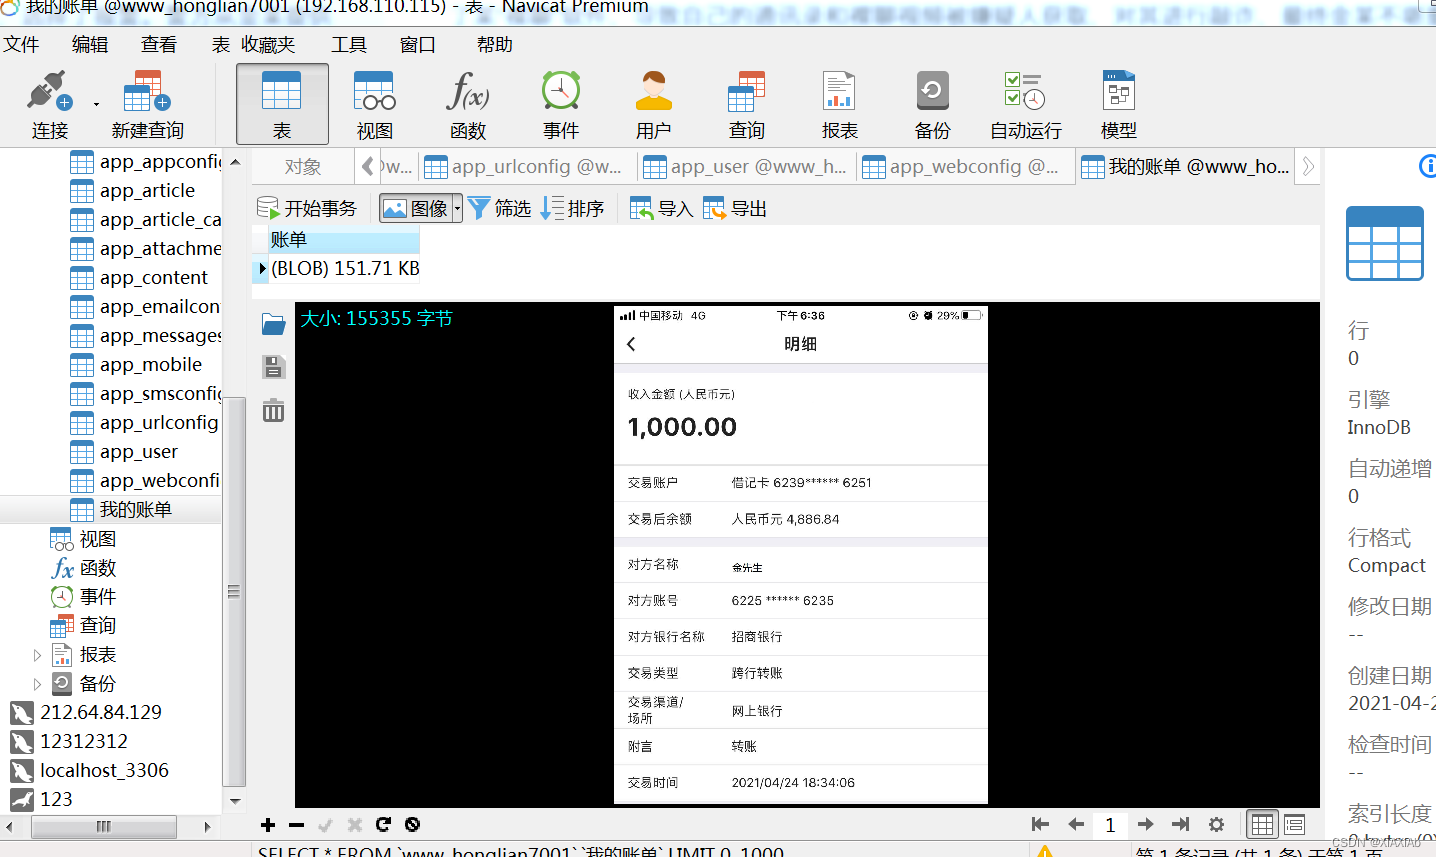The width and height of the screenshot is (1436, 857).
Task: Click the open-folder load image icon
Action: click(x=273, y=324)
